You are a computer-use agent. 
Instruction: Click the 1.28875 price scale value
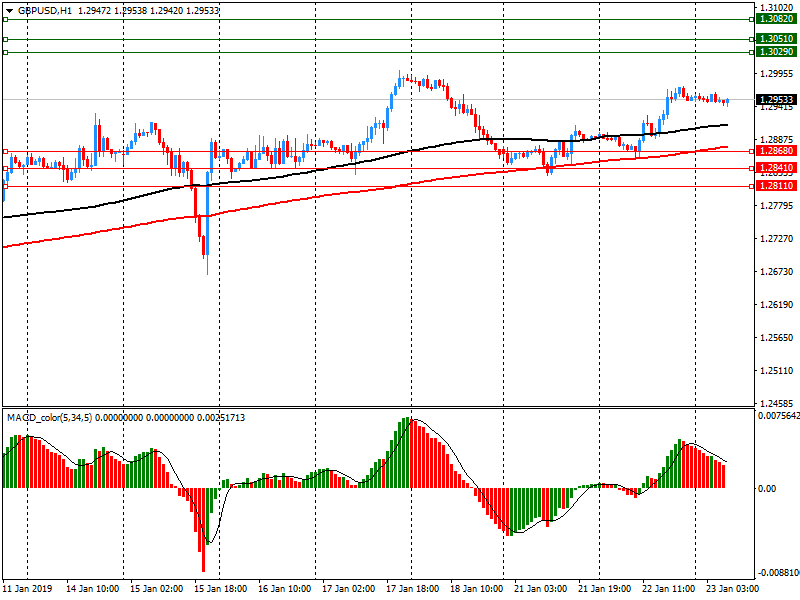pyautogui.click(x=777, y=140)
